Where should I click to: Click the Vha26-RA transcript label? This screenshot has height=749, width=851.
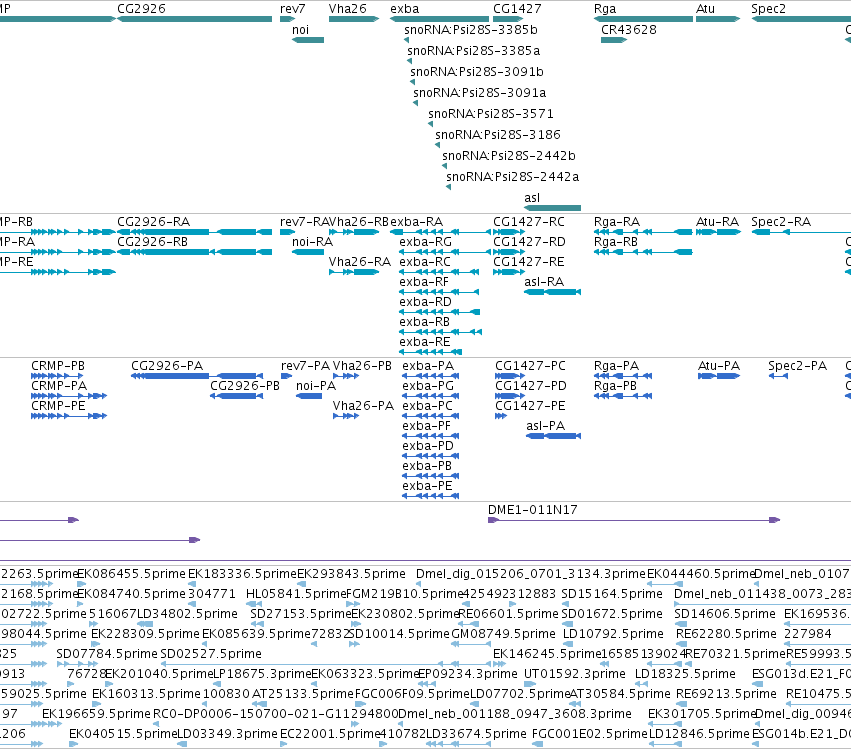pyautogui.click(x=360, y=262)
